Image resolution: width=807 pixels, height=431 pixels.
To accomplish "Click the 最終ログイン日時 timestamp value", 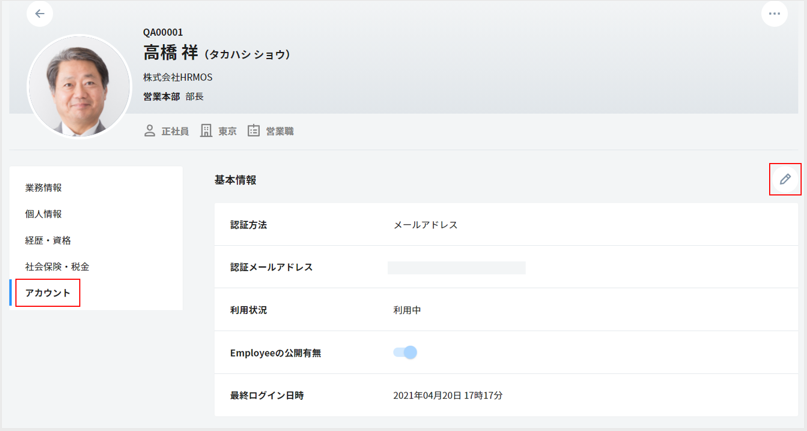I will [x=448, y=396].
